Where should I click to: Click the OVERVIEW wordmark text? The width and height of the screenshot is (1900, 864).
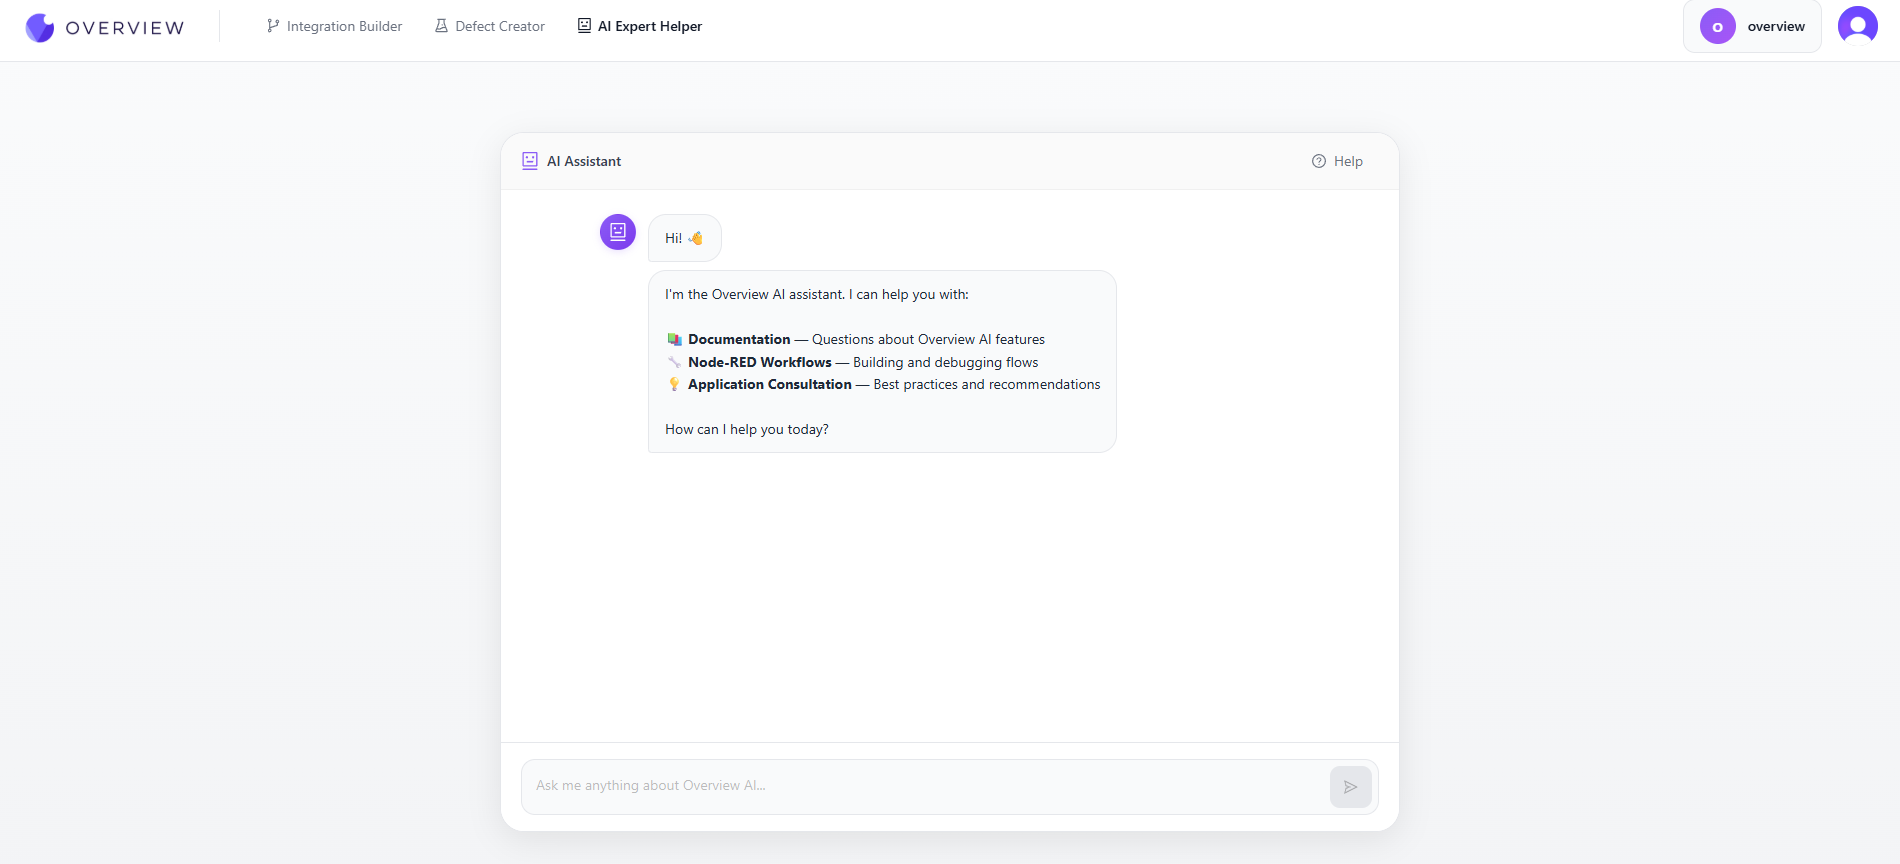(x=125, y=28)
